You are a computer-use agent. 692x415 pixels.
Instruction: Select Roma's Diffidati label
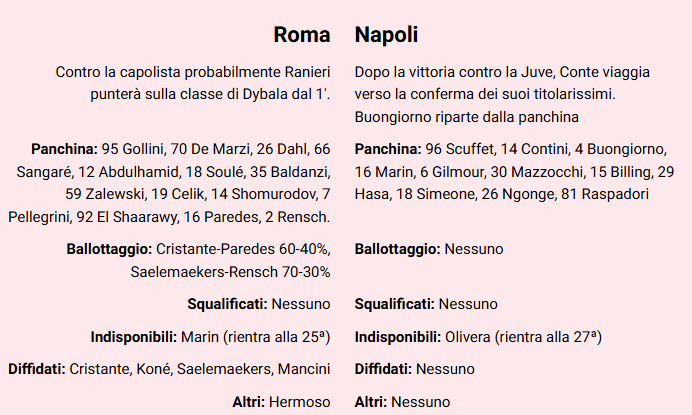pos(37,369)
